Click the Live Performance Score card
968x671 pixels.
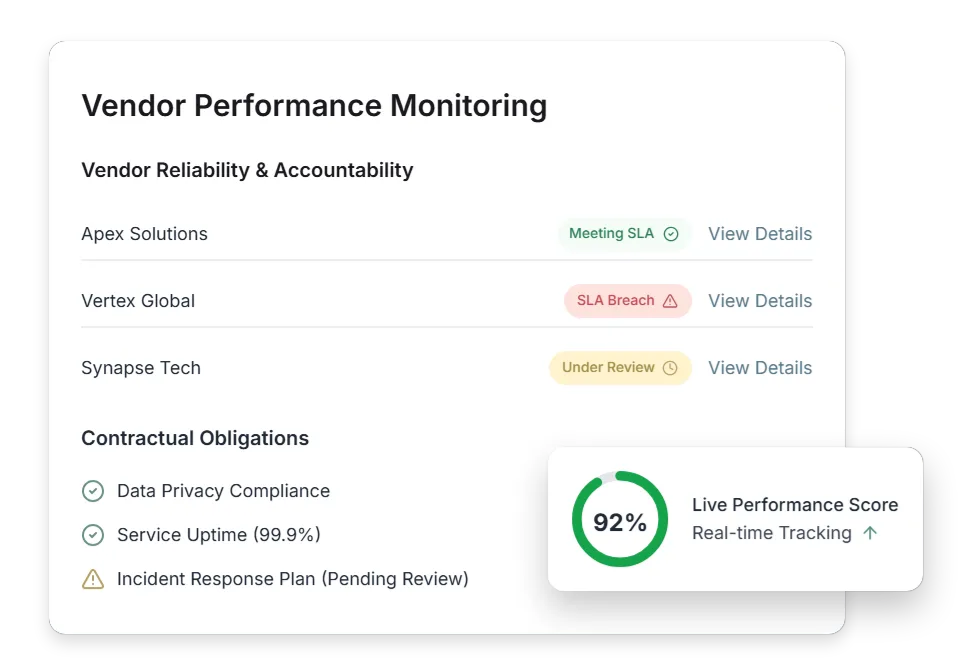coord(735,518)
